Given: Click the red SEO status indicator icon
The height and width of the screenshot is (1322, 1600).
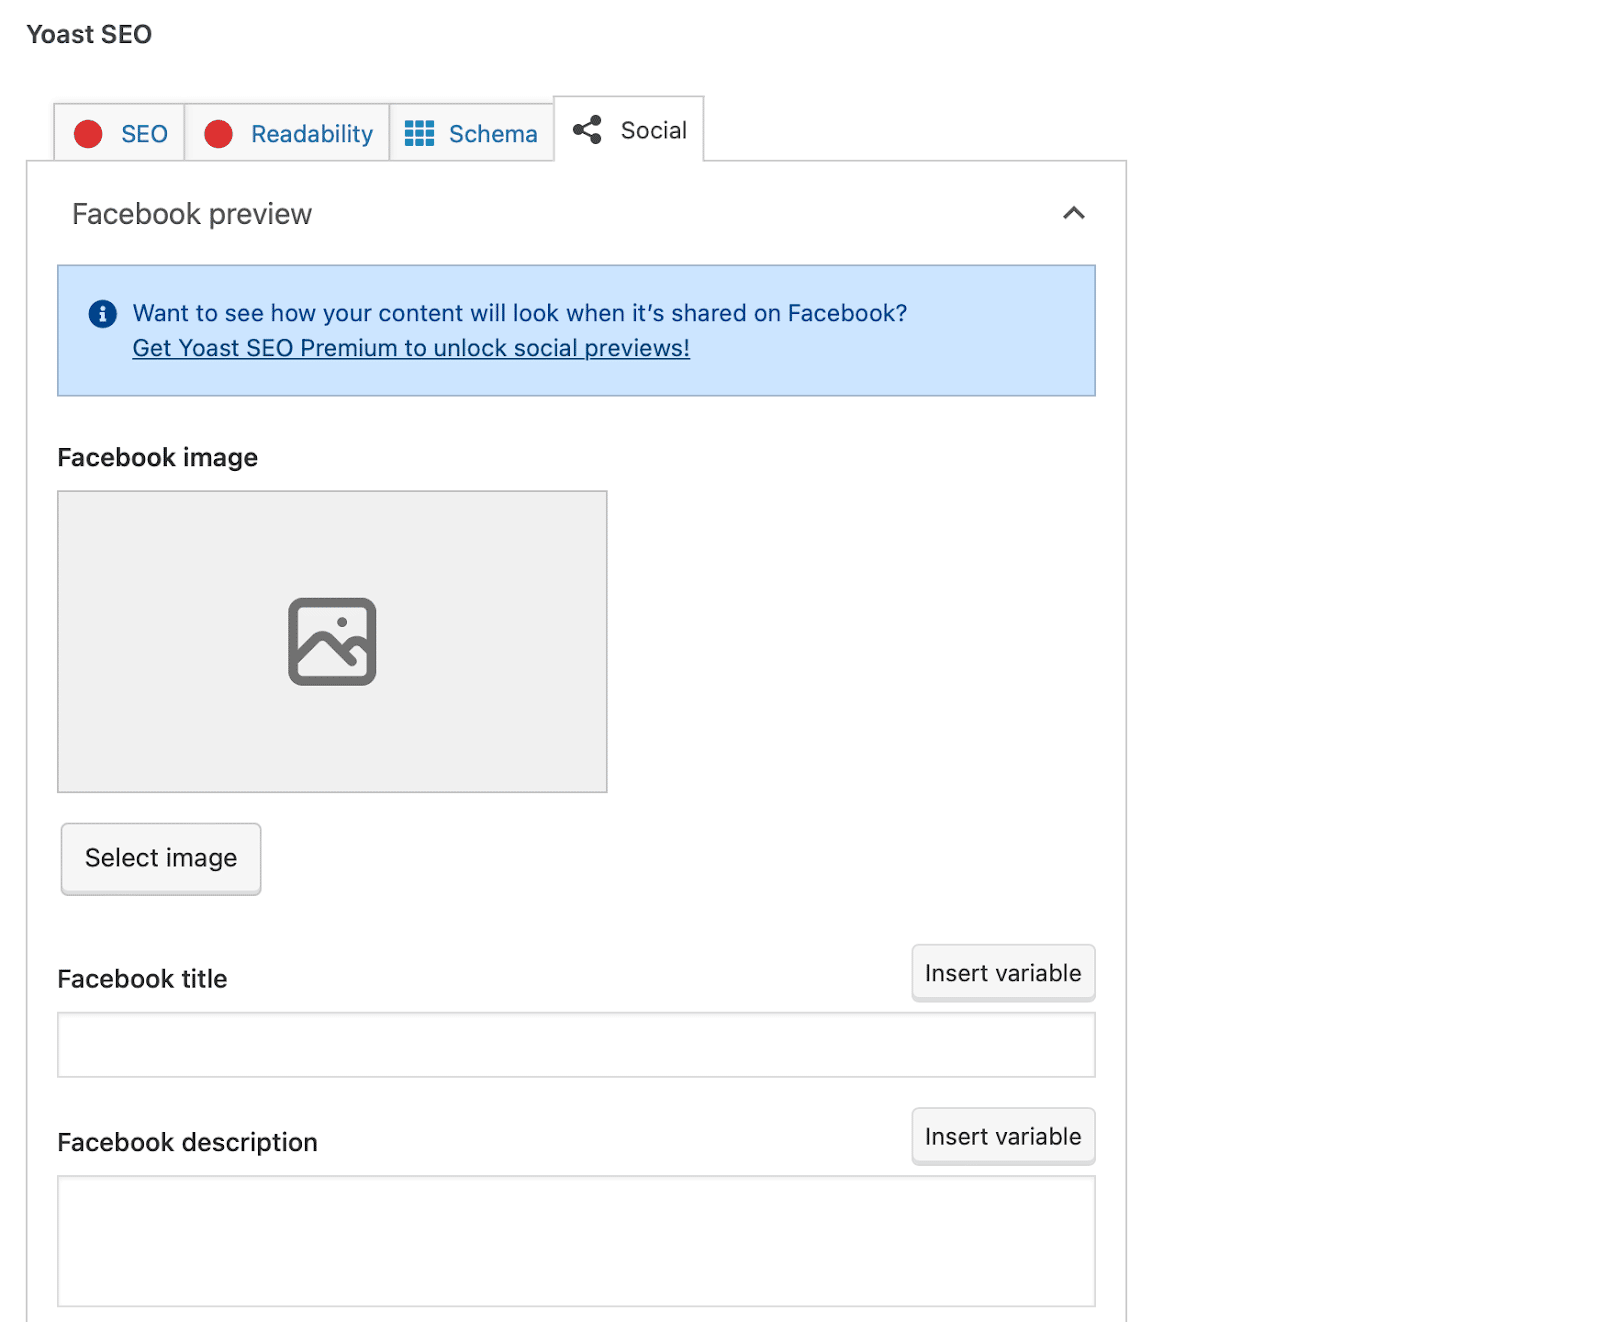Looking at the screenshot, I should (87, 132).
